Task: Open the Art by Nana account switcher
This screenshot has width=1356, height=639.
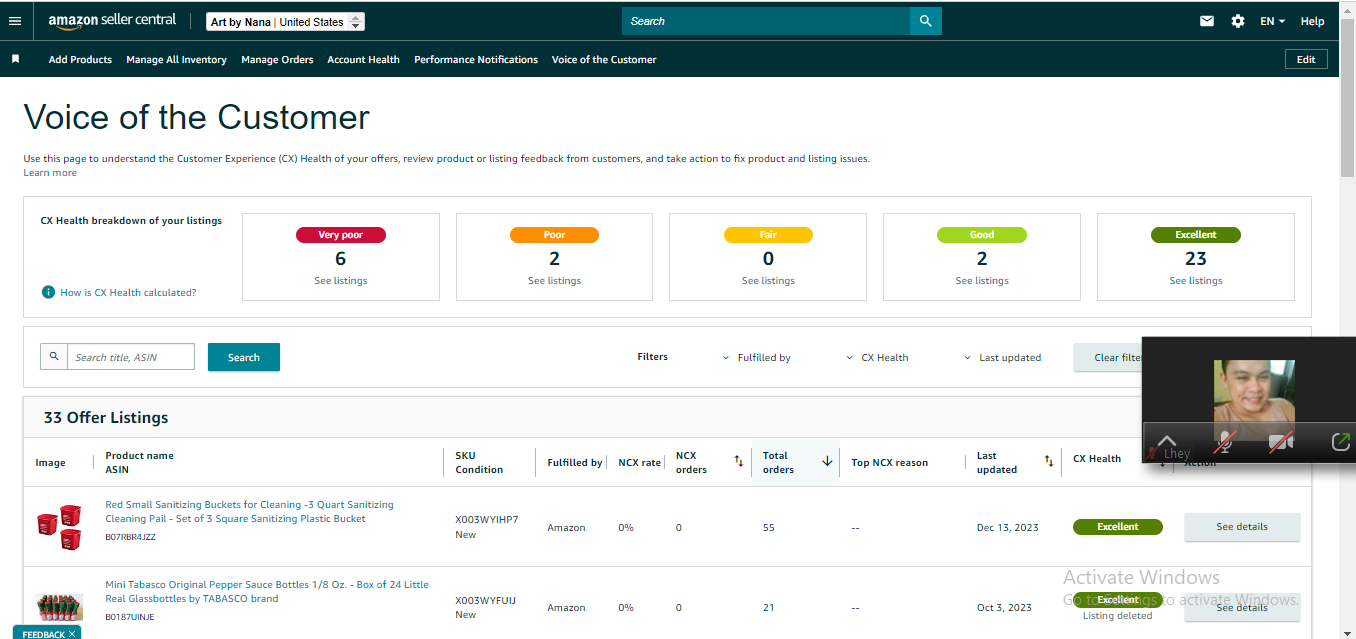Action: coord(286,21)
